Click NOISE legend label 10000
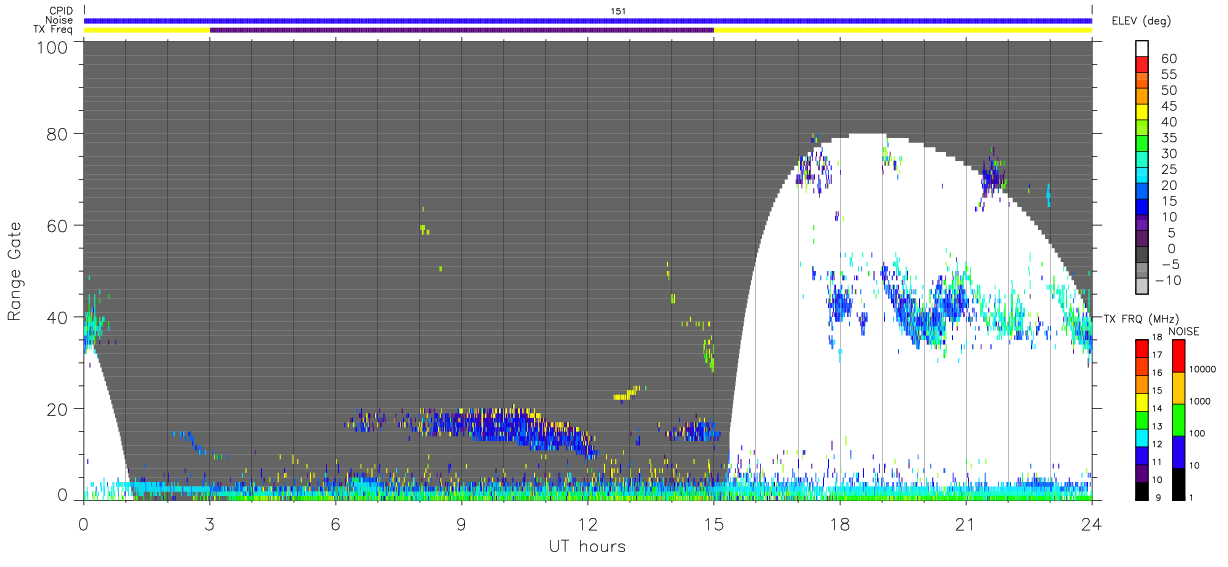 click(1203, 369)
